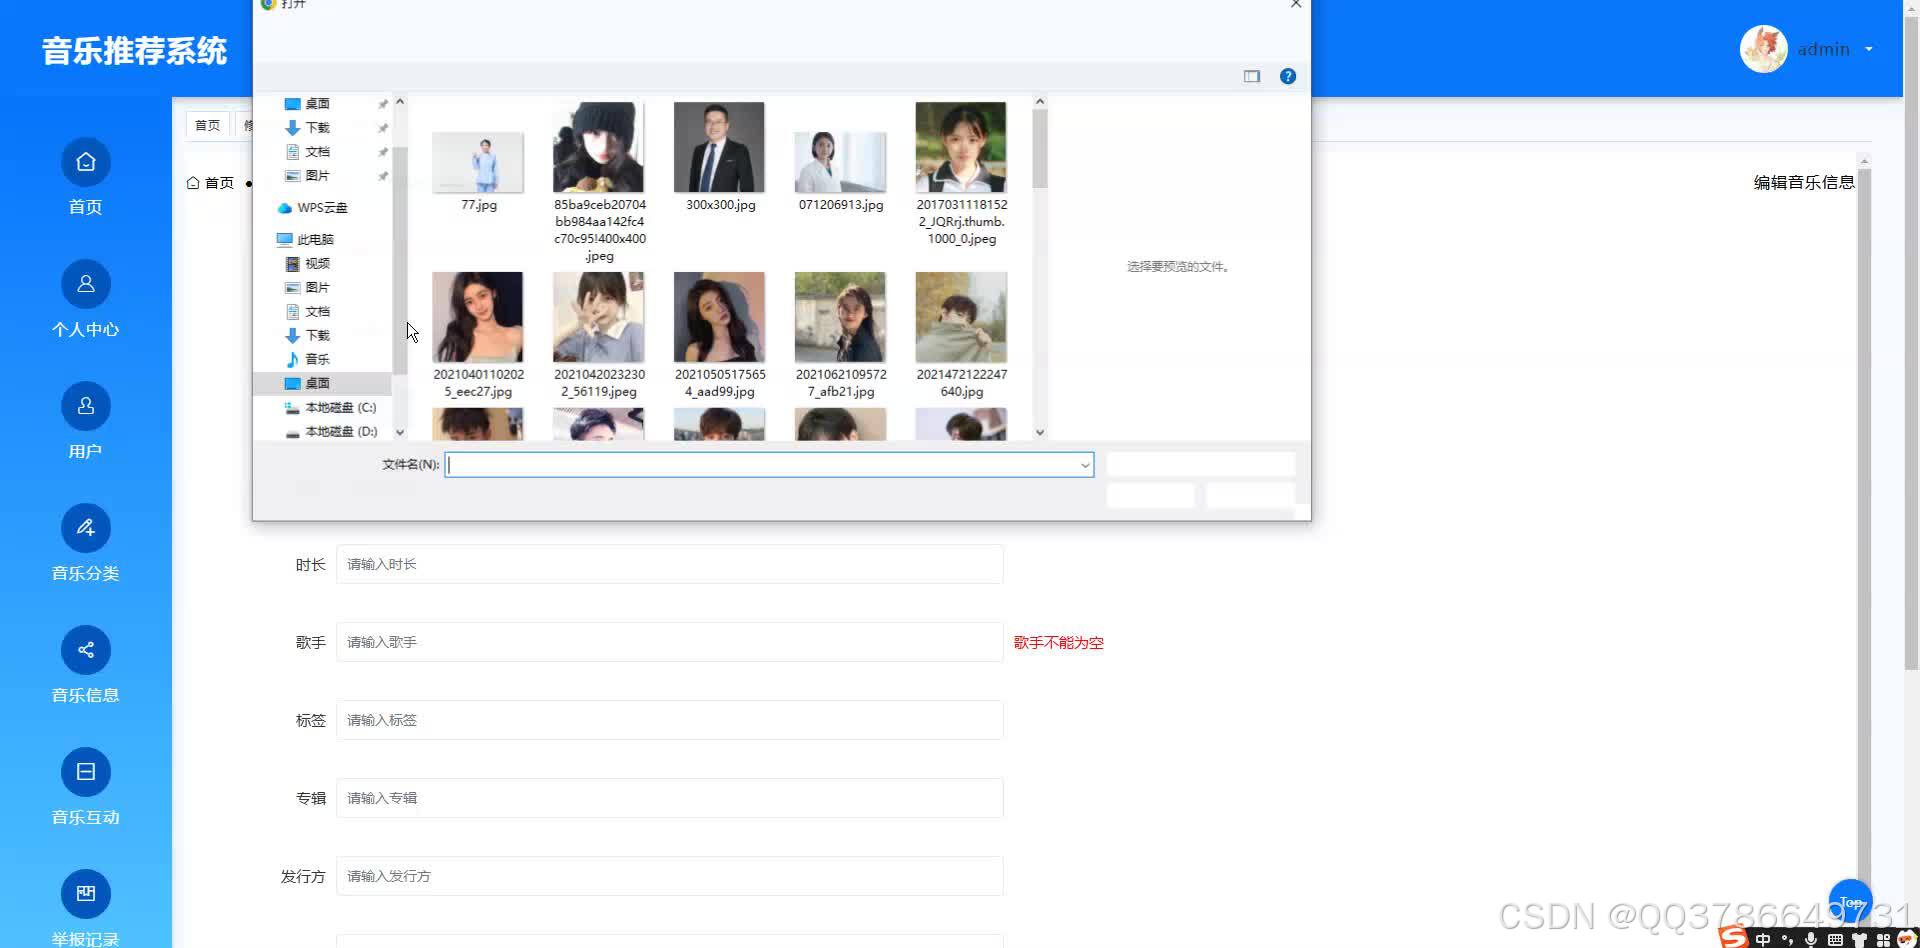
Task: Focus the 时长 input field
Action: [x=669, y=564]
